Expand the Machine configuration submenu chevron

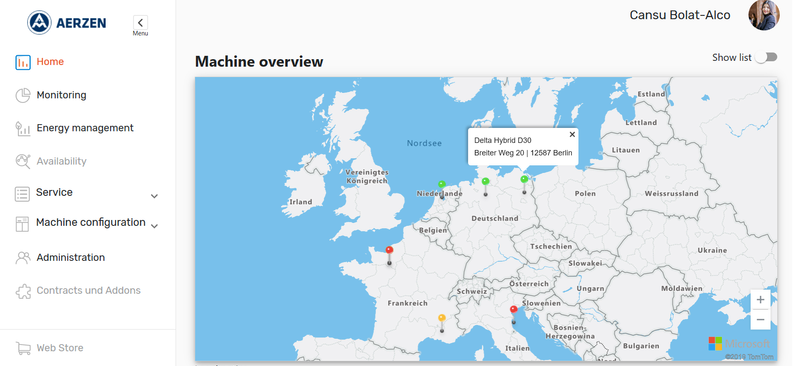[154, 226]
